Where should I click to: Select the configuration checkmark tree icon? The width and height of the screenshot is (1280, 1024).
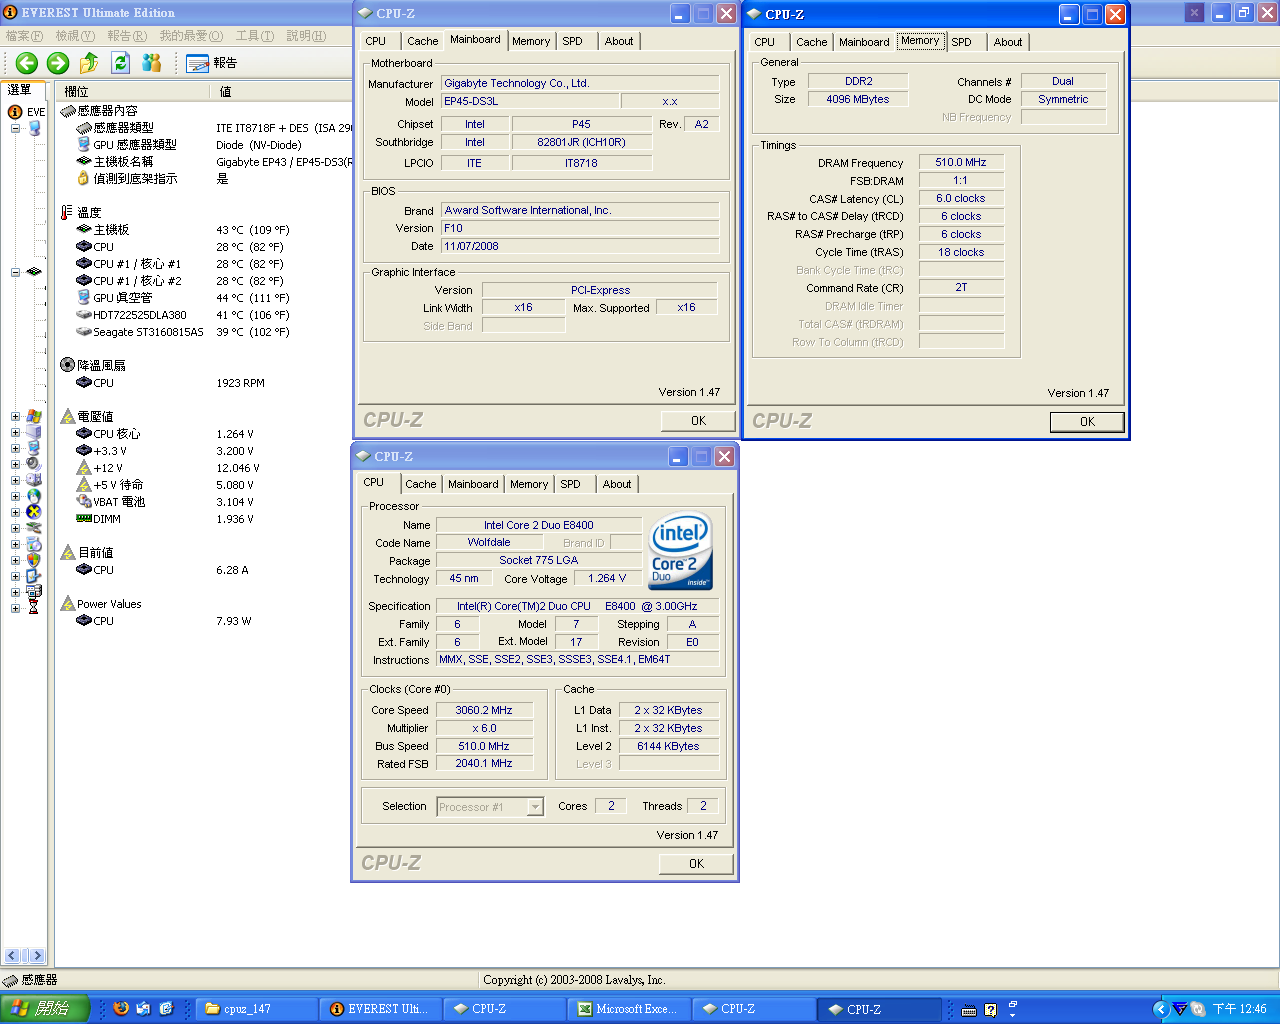coord(34,576)
